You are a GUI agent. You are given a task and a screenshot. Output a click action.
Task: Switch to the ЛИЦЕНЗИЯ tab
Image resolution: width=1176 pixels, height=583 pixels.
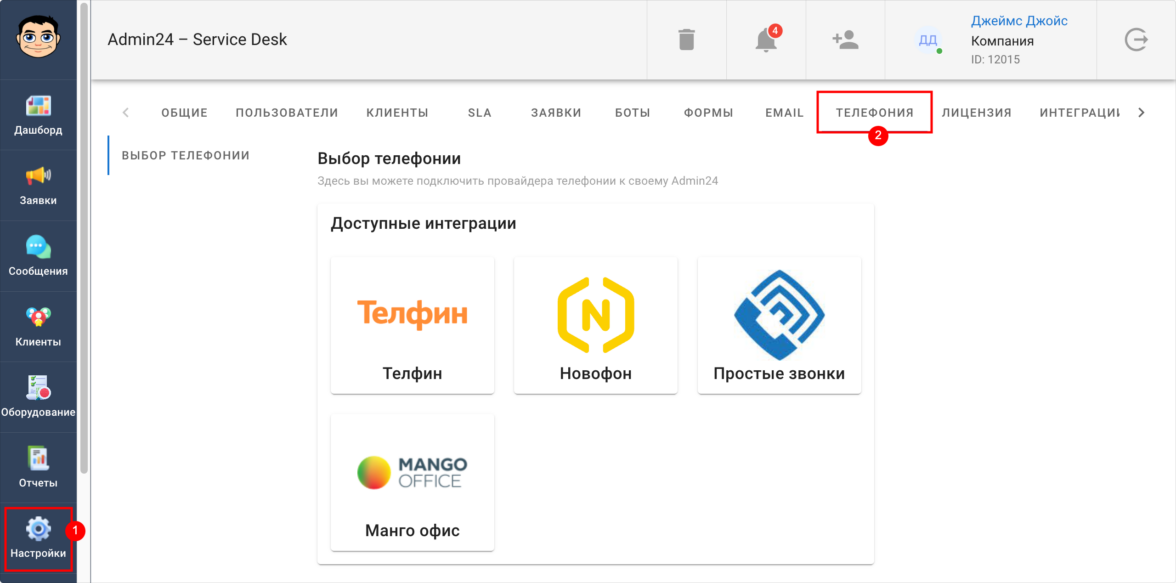976,113
